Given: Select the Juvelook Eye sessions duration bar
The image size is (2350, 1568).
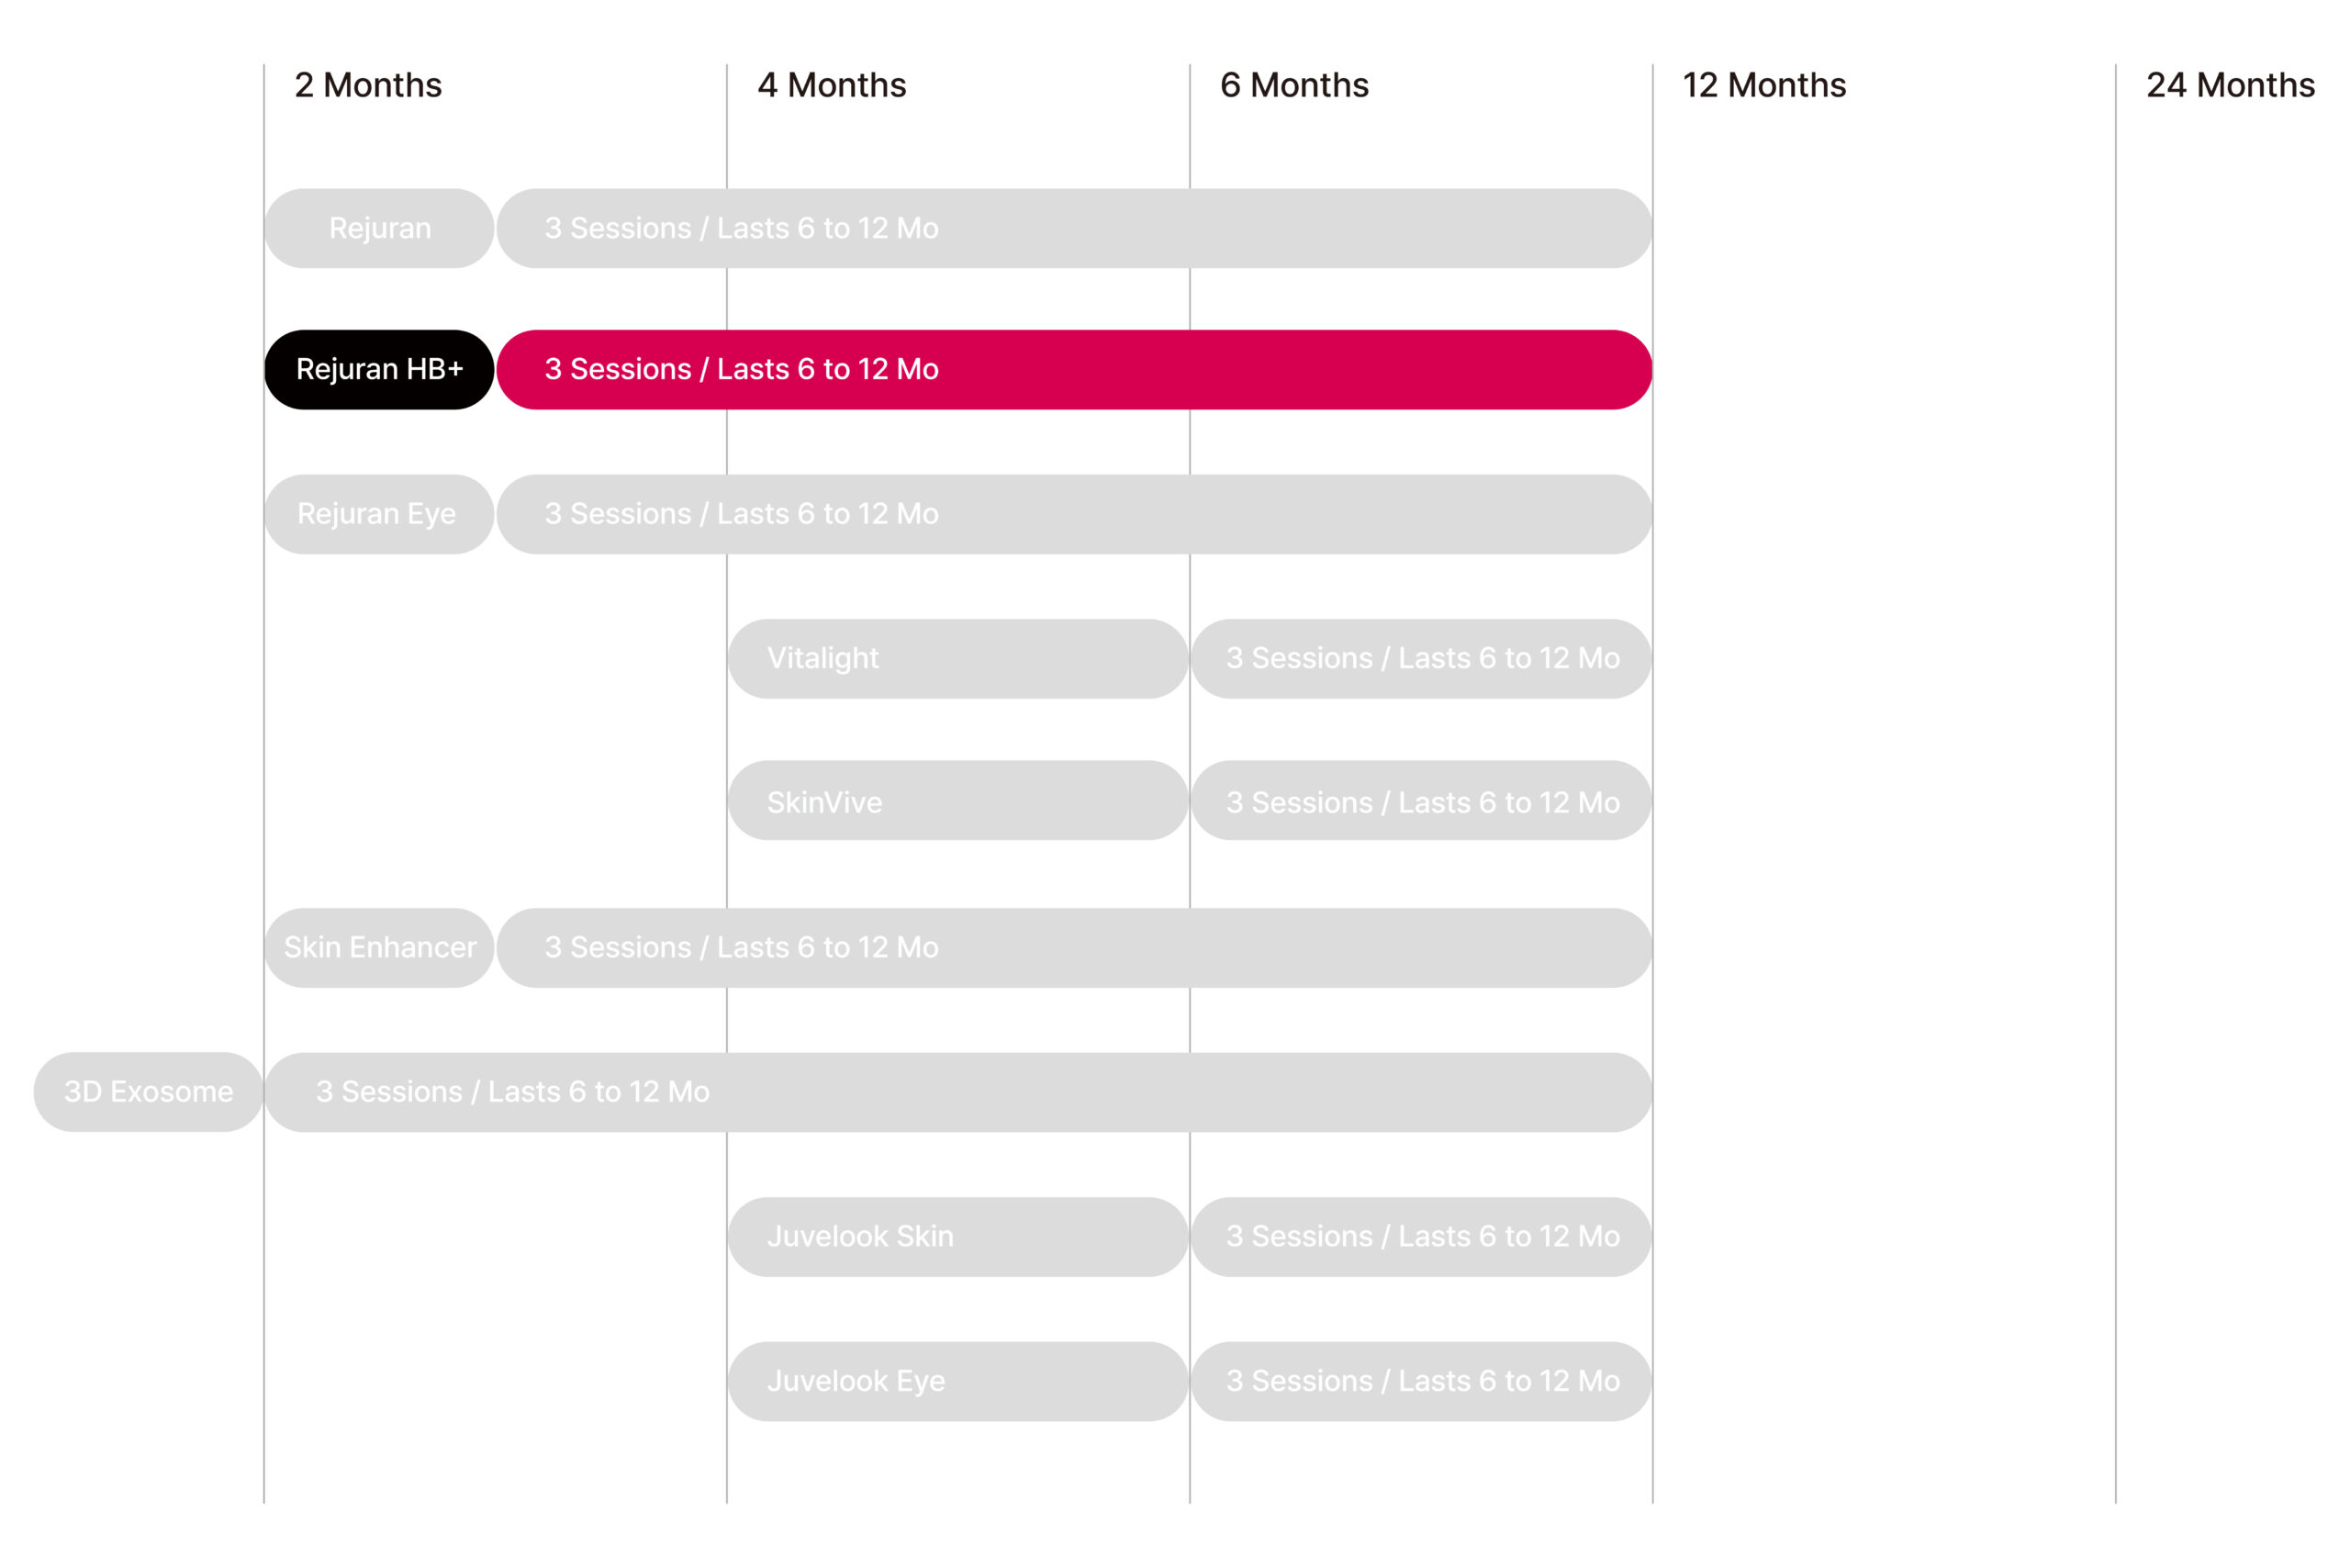Looking at the screenshot, I should point(1421,1381).
